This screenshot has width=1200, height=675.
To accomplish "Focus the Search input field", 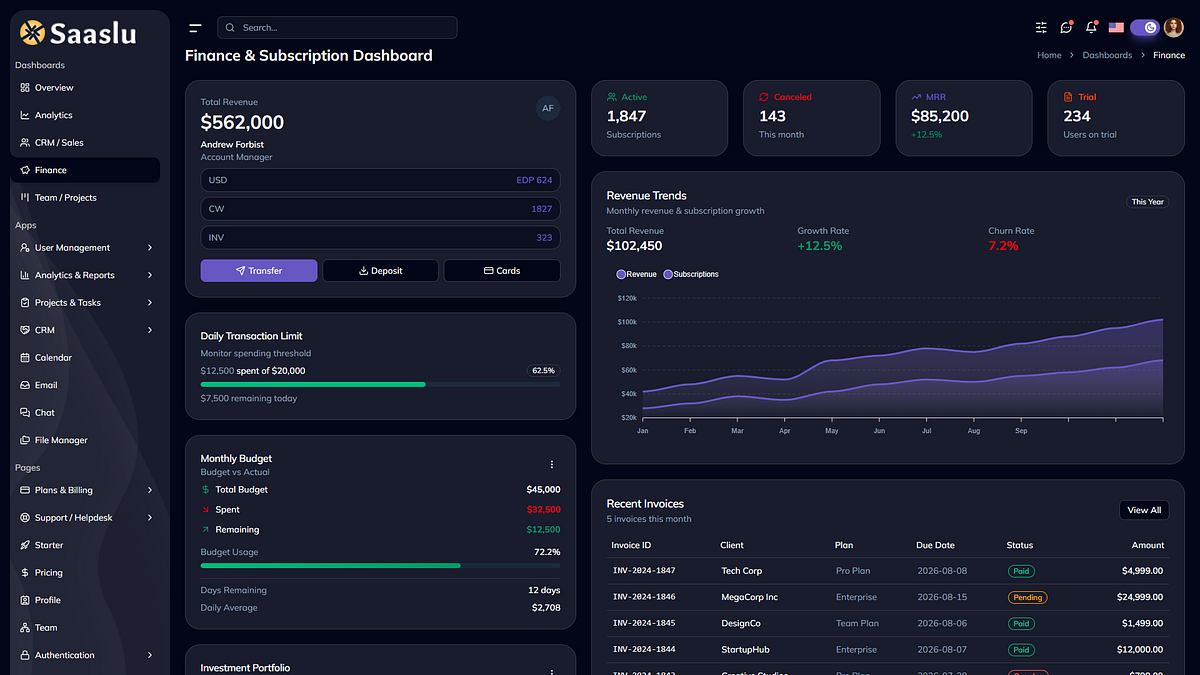I will [x=337, y=28].
